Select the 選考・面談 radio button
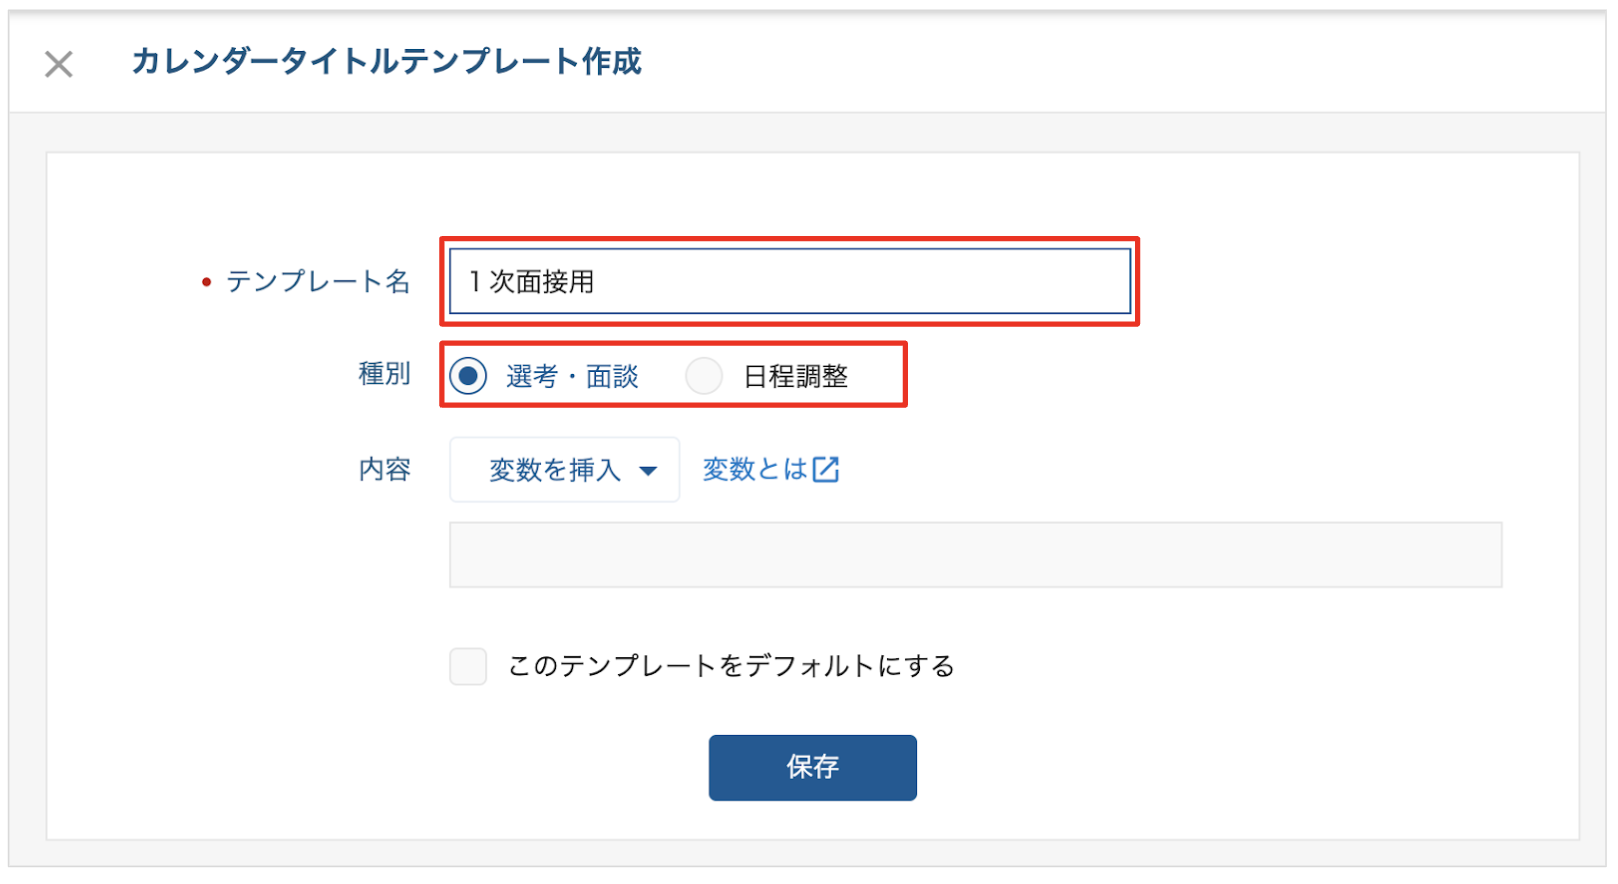 coord(468,376)
